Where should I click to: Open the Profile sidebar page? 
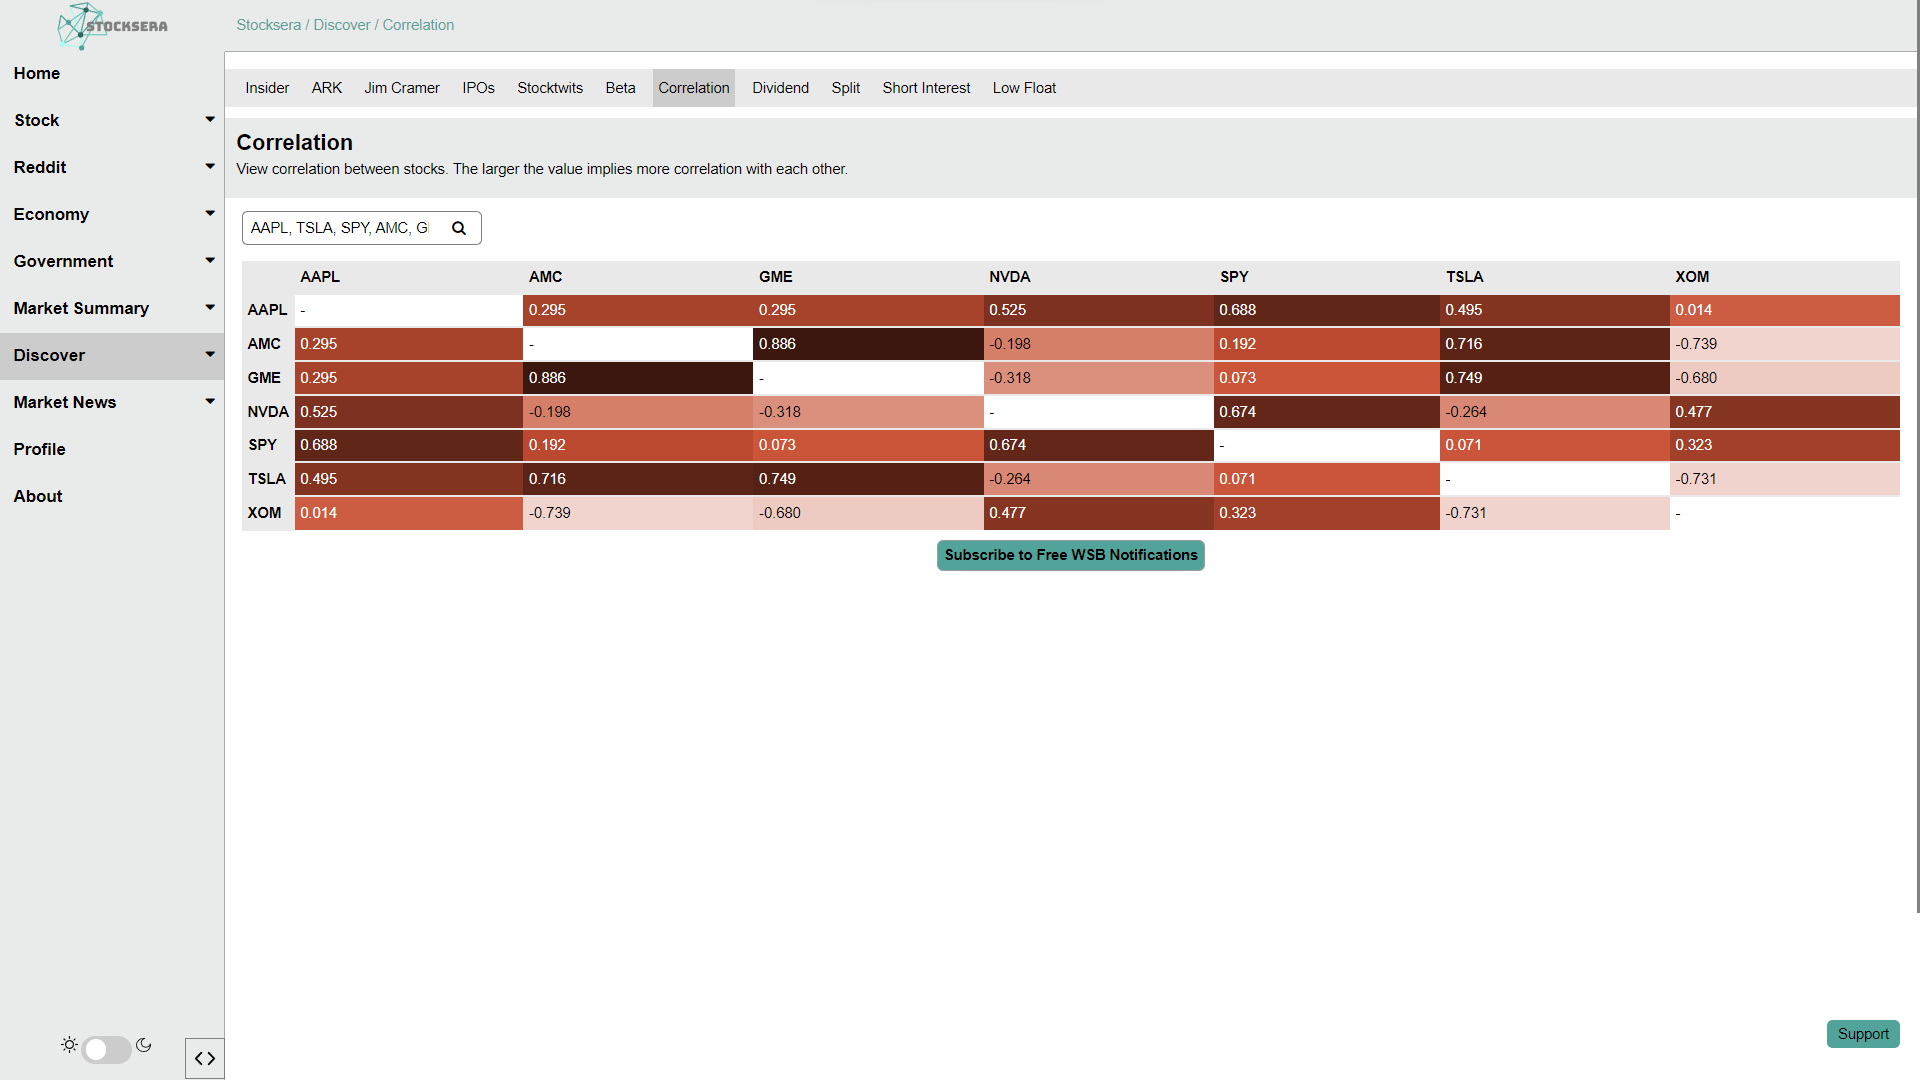[40, 449]
